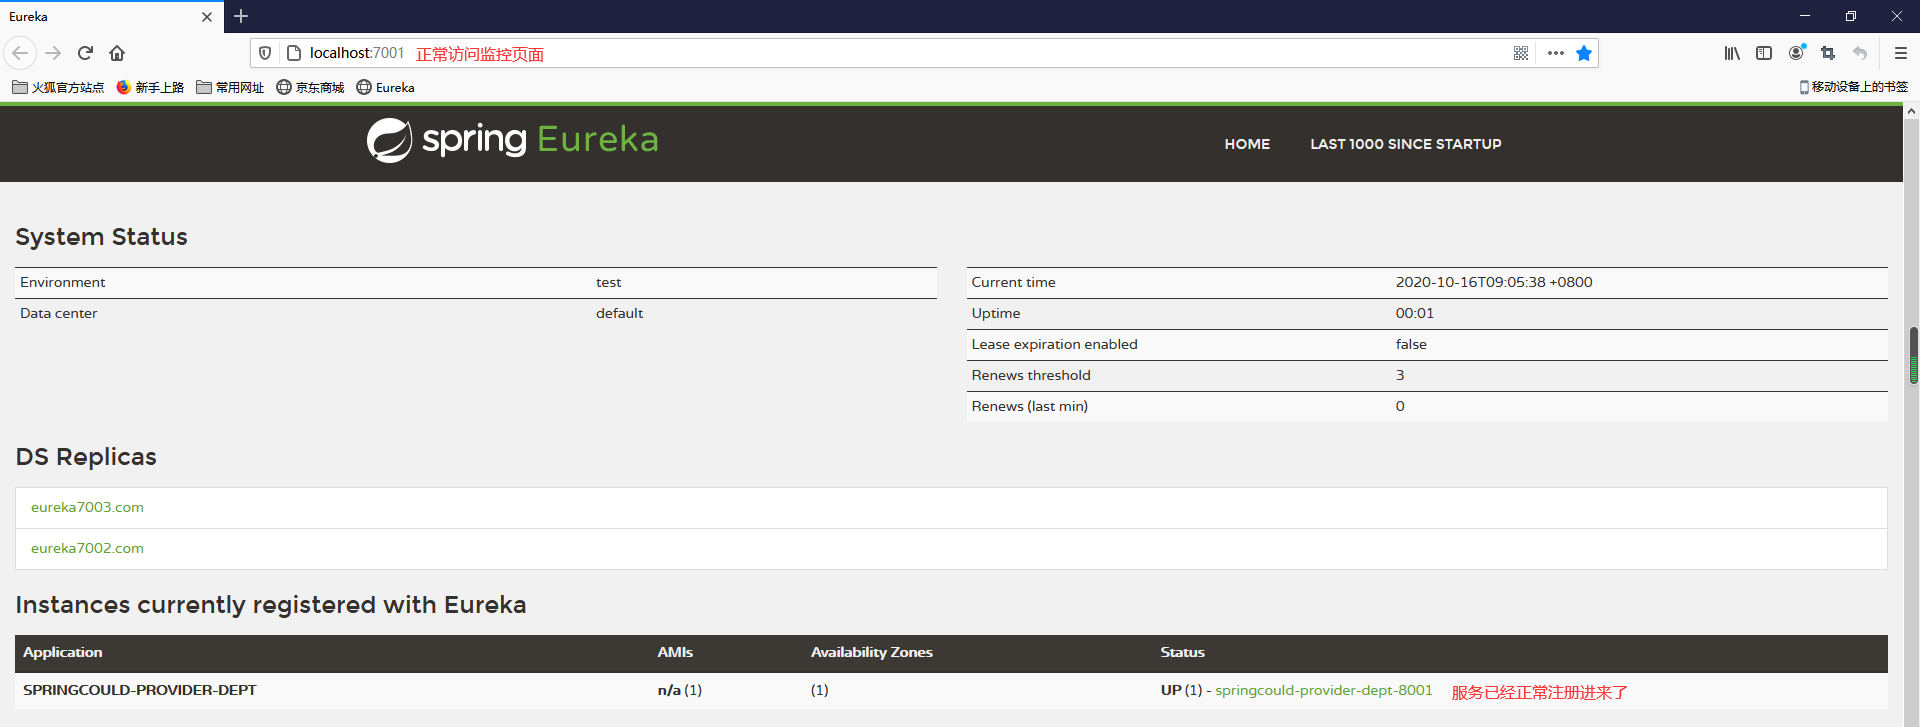Open the springcould-provider-dept-8001 instance link
Viewport: 1920px width, 727px height.
(x=1323, y=690)
